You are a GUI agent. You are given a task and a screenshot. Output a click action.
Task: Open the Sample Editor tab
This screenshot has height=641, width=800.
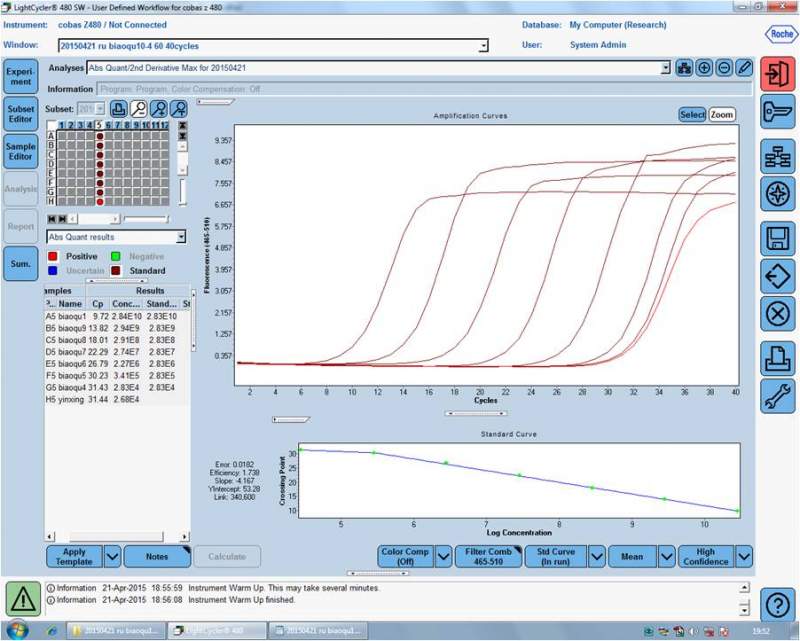click(20, 152)
